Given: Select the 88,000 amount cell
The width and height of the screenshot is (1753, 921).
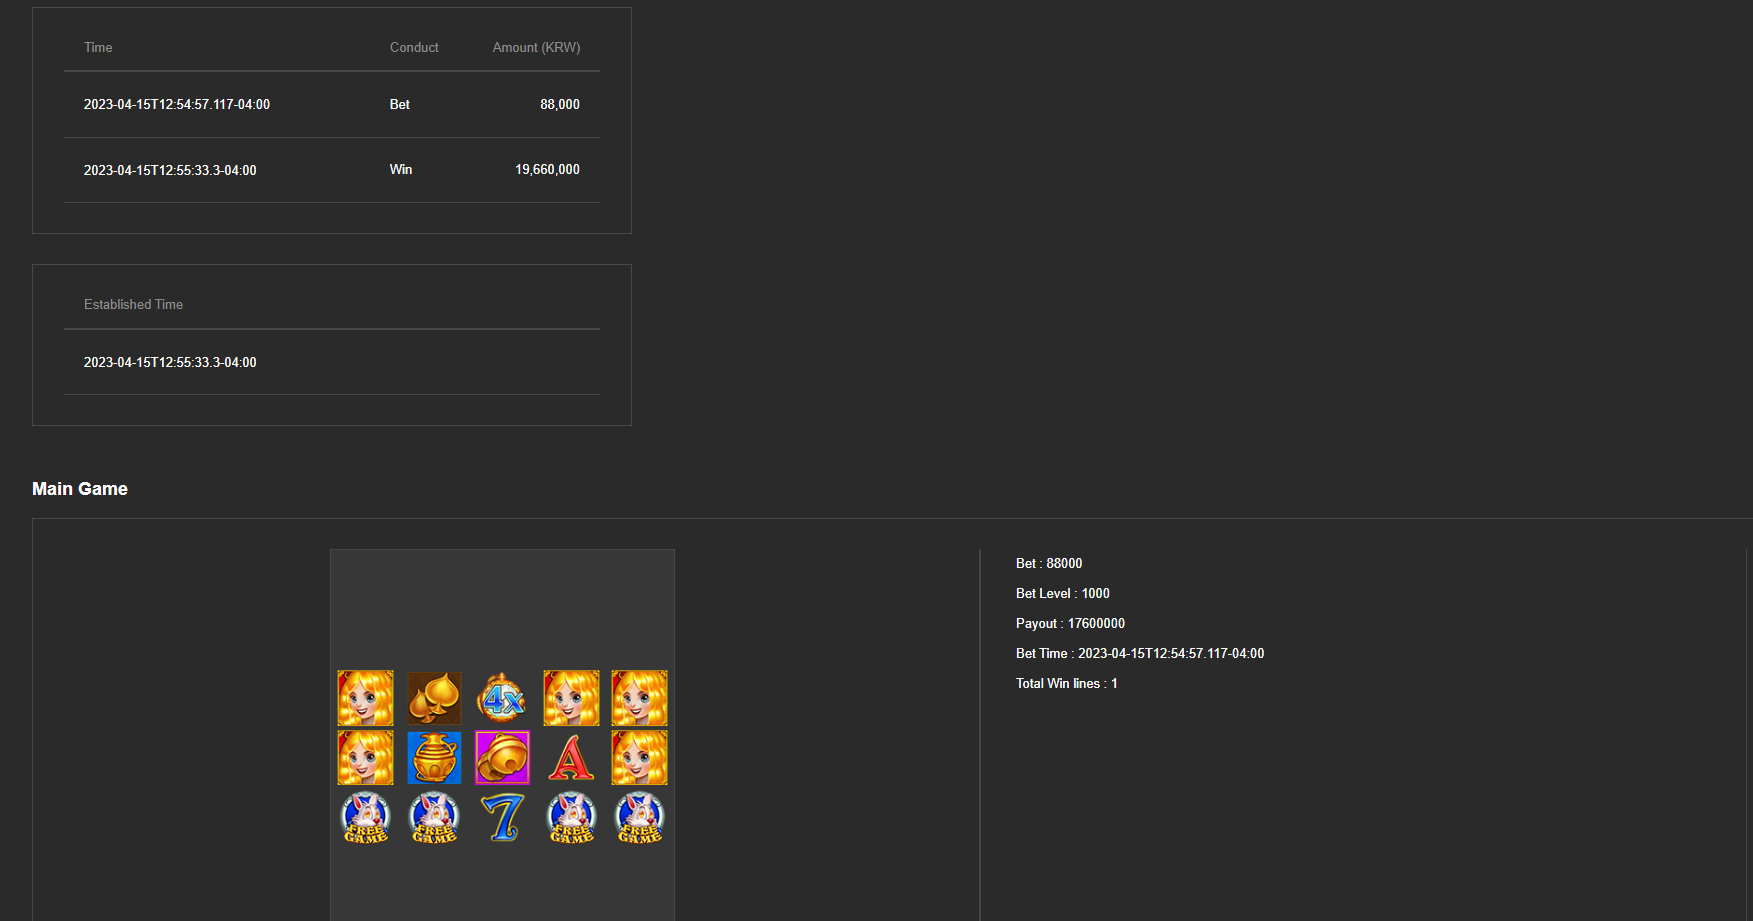Looking at the screenshot, I should coord(560,104).
